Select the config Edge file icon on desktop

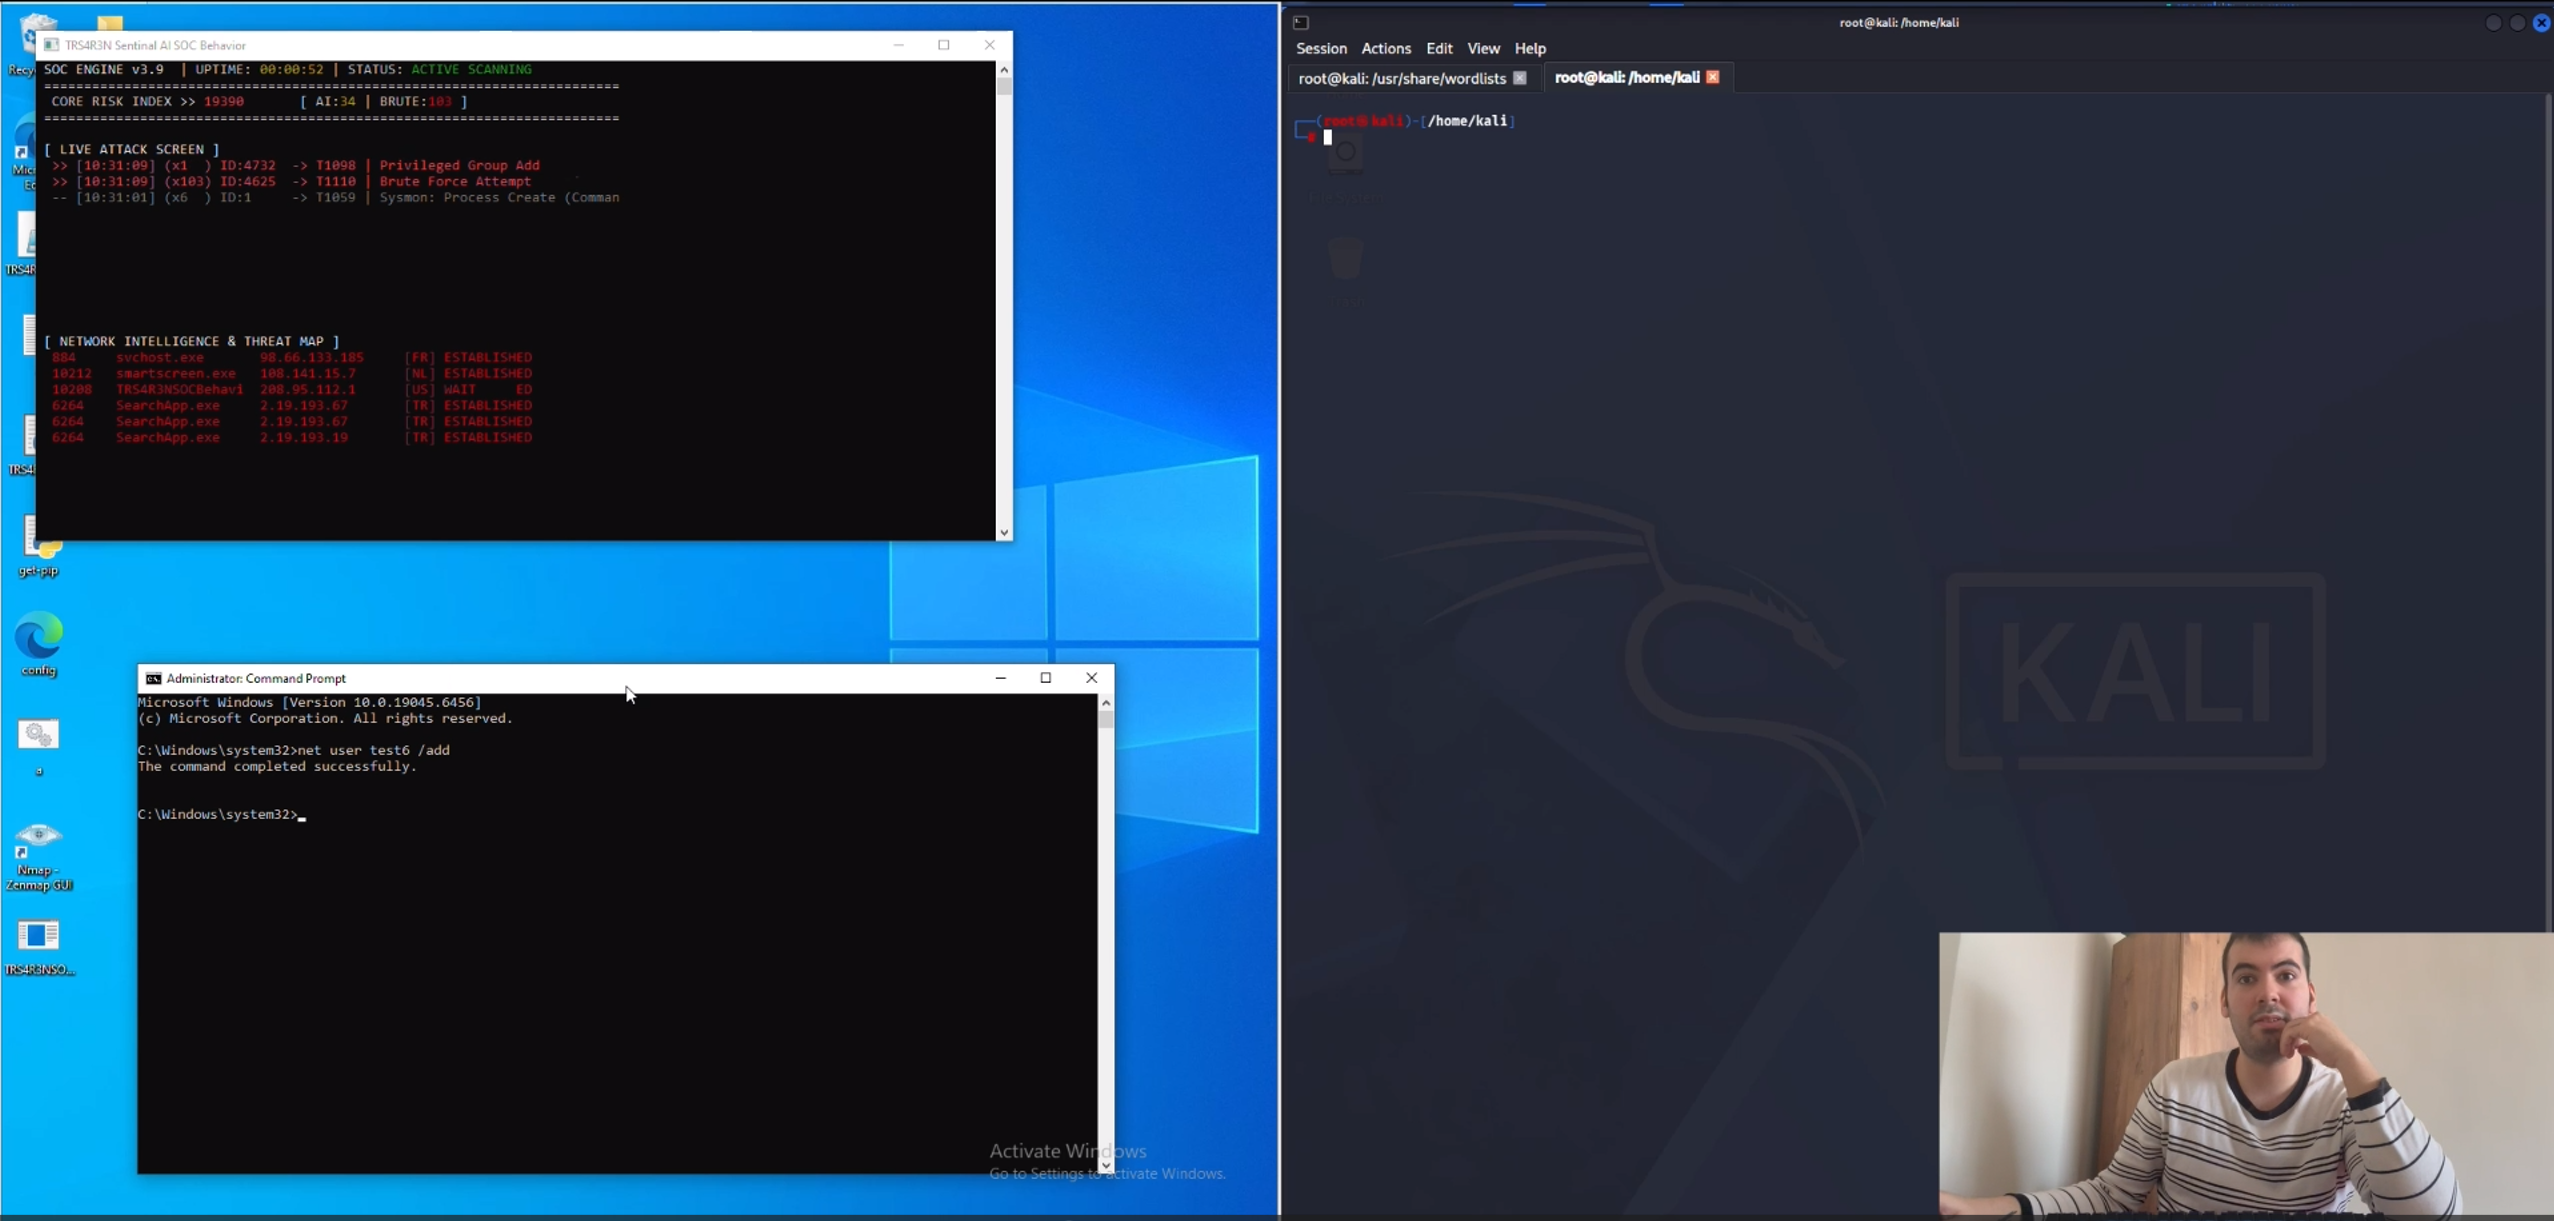coord(39,637)
